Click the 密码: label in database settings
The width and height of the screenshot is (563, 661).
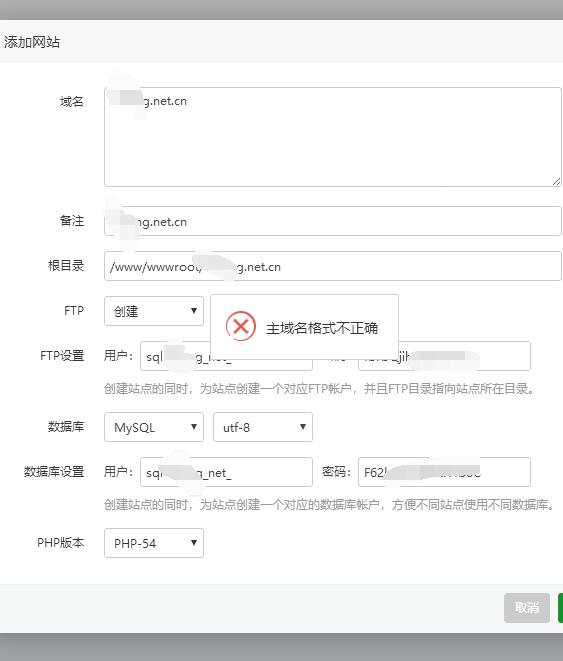[336, 472]
